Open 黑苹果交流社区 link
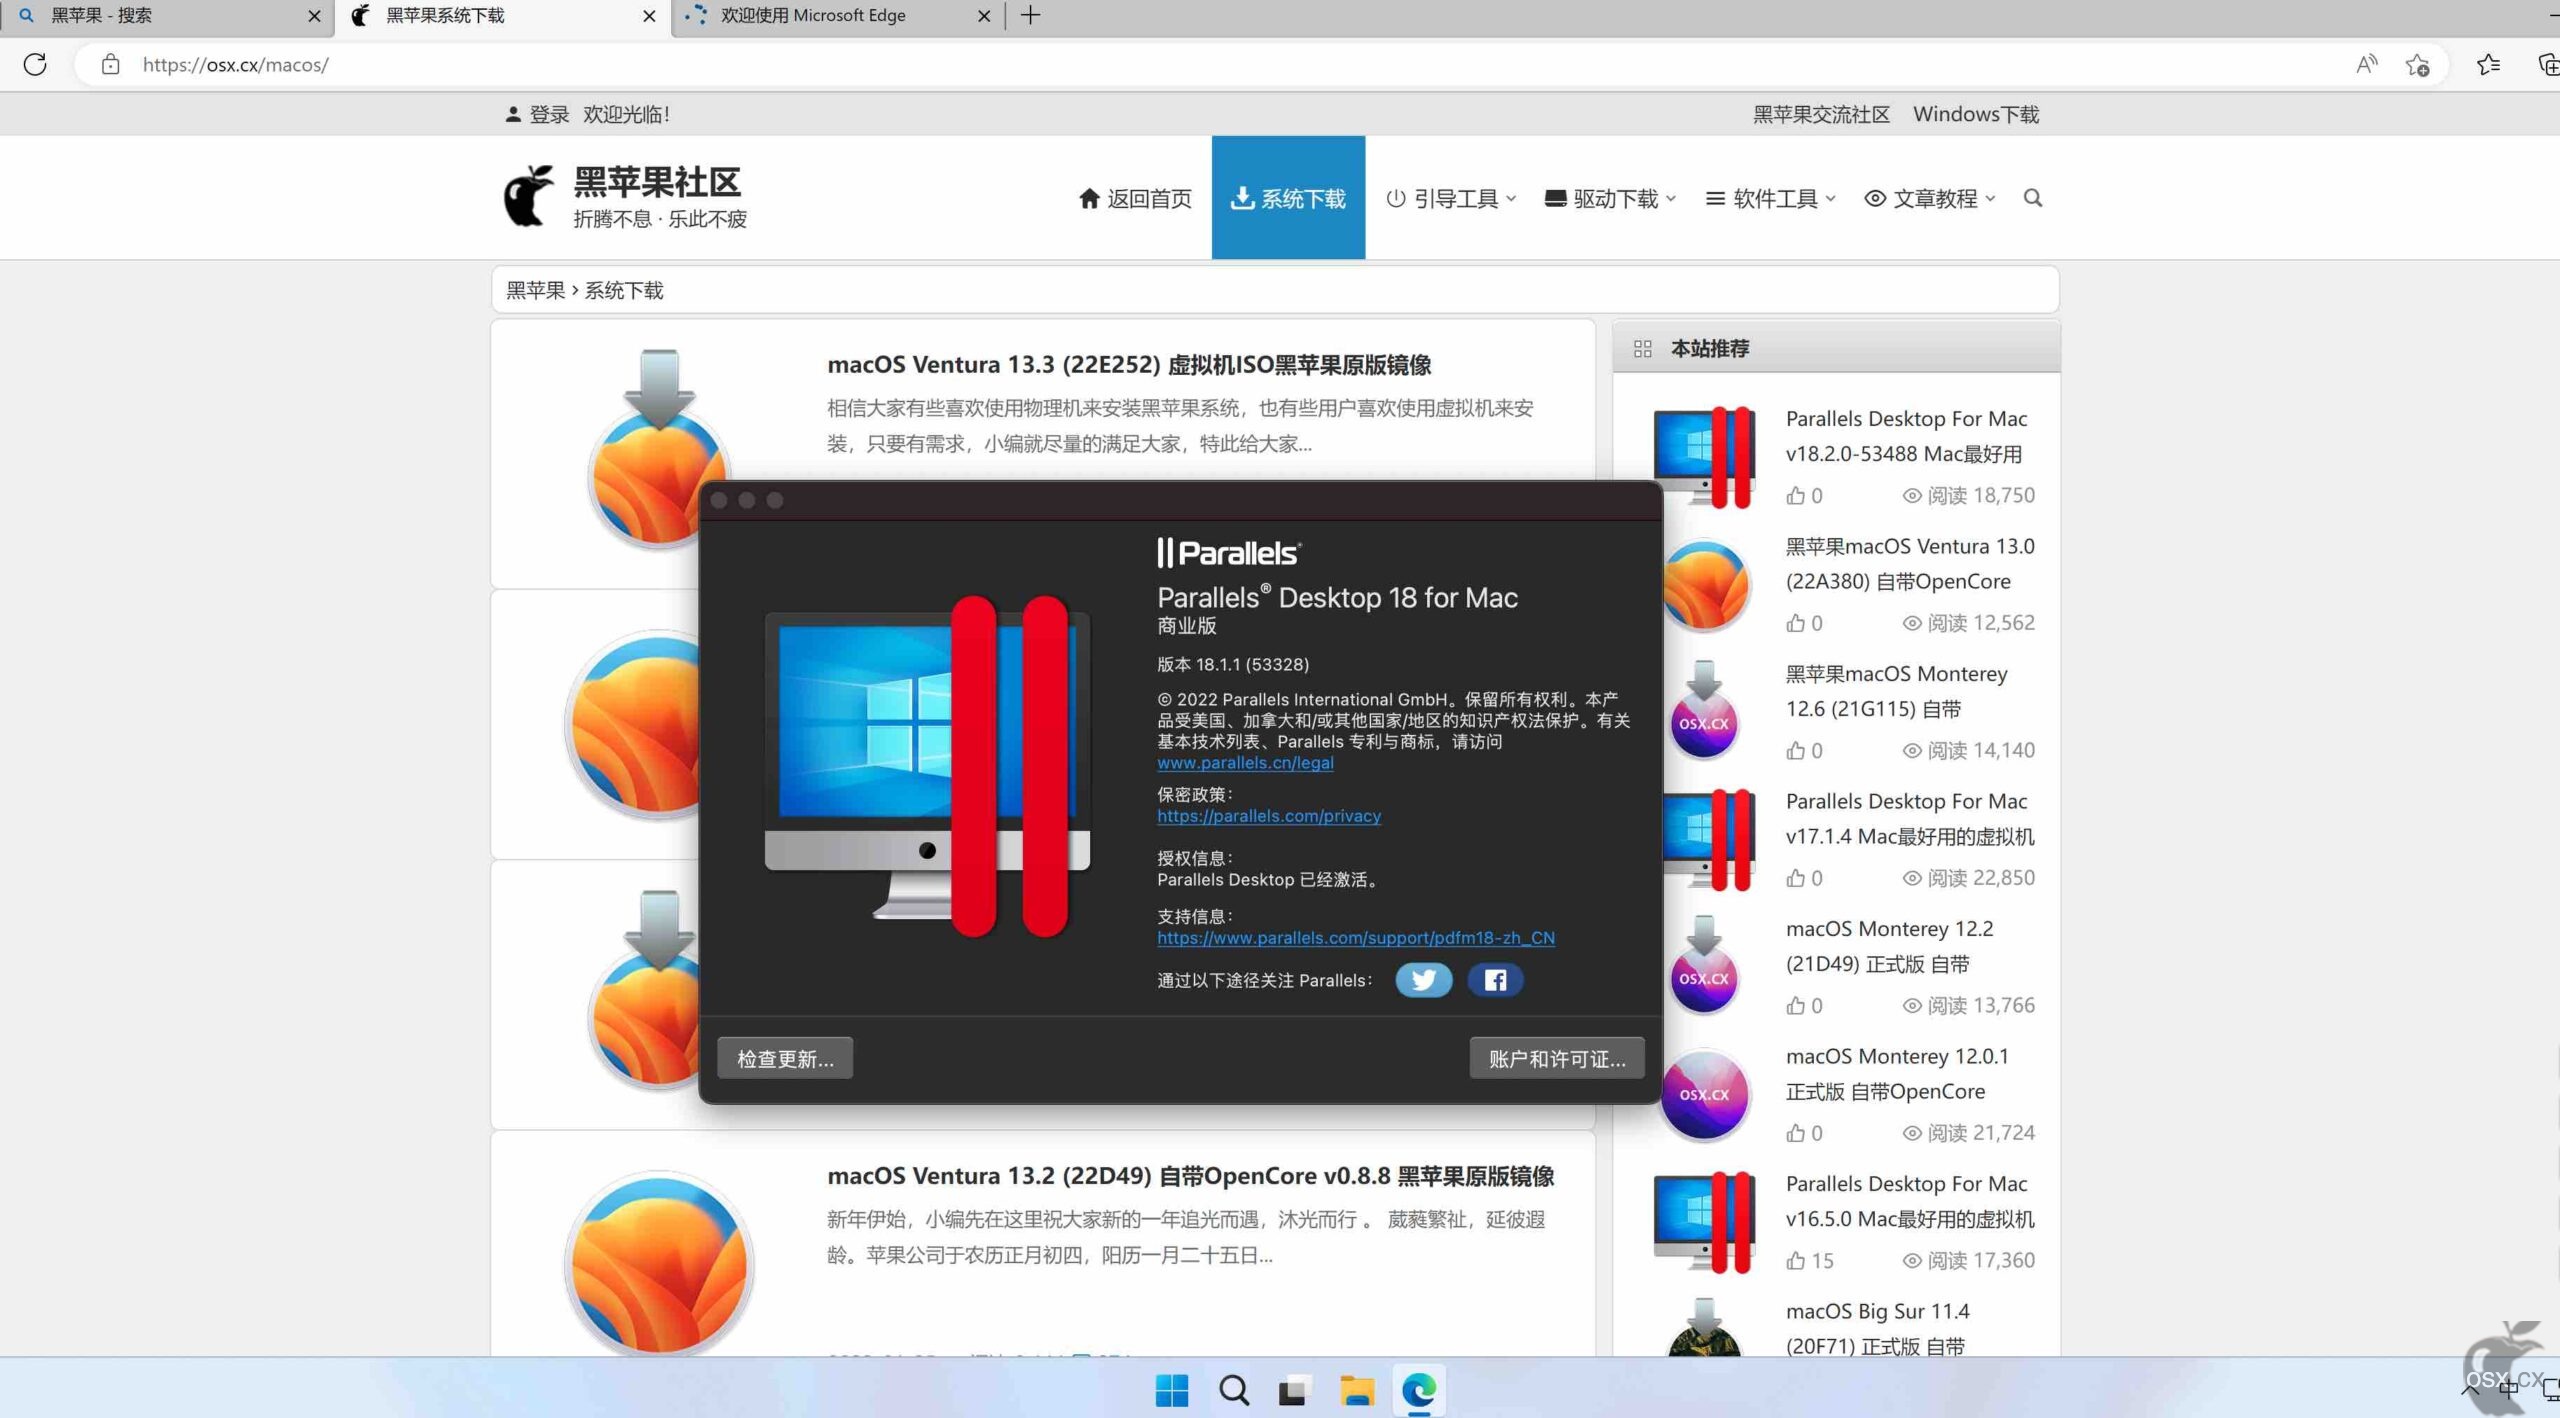This screenshot has height=1418, width=2560. pos(1821,114)
